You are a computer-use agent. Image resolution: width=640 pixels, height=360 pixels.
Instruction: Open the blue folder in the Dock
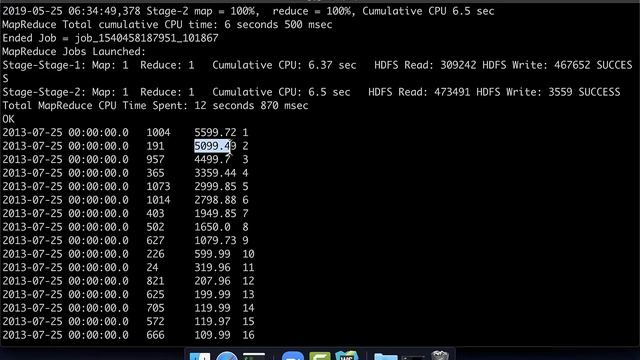(x=385, y=357)
